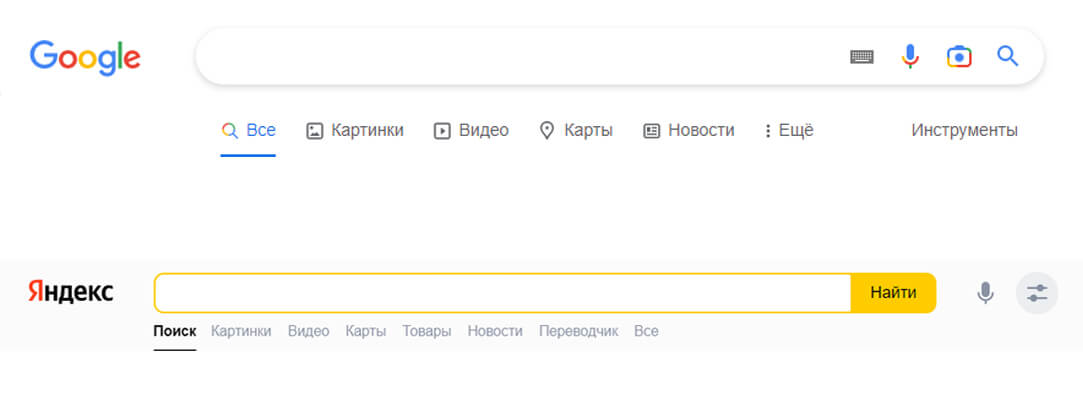Open Yandex Карты tab
Screen dimensions: 1083x411
[x=365, y=331]
